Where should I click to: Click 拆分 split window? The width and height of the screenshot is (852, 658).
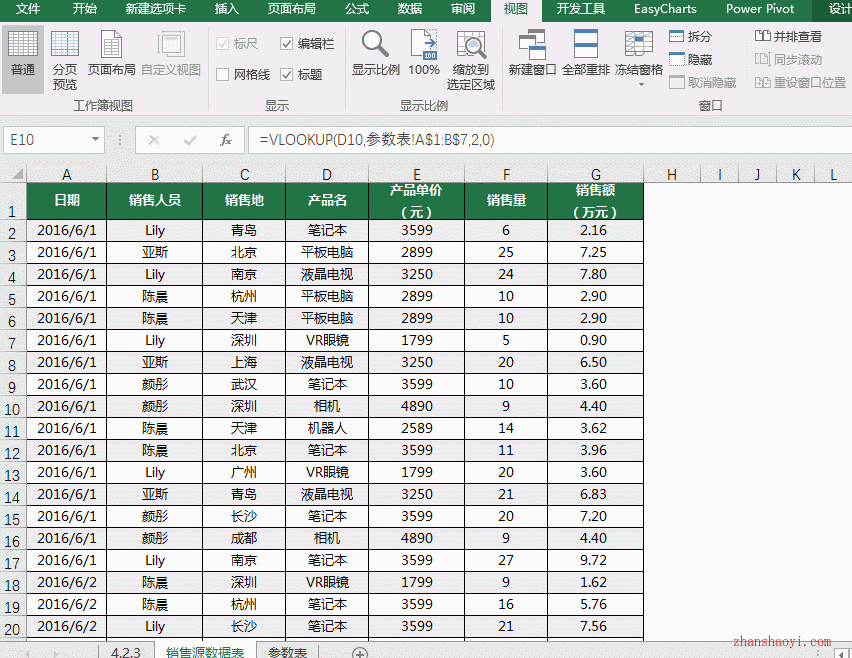tap(691, 36)
